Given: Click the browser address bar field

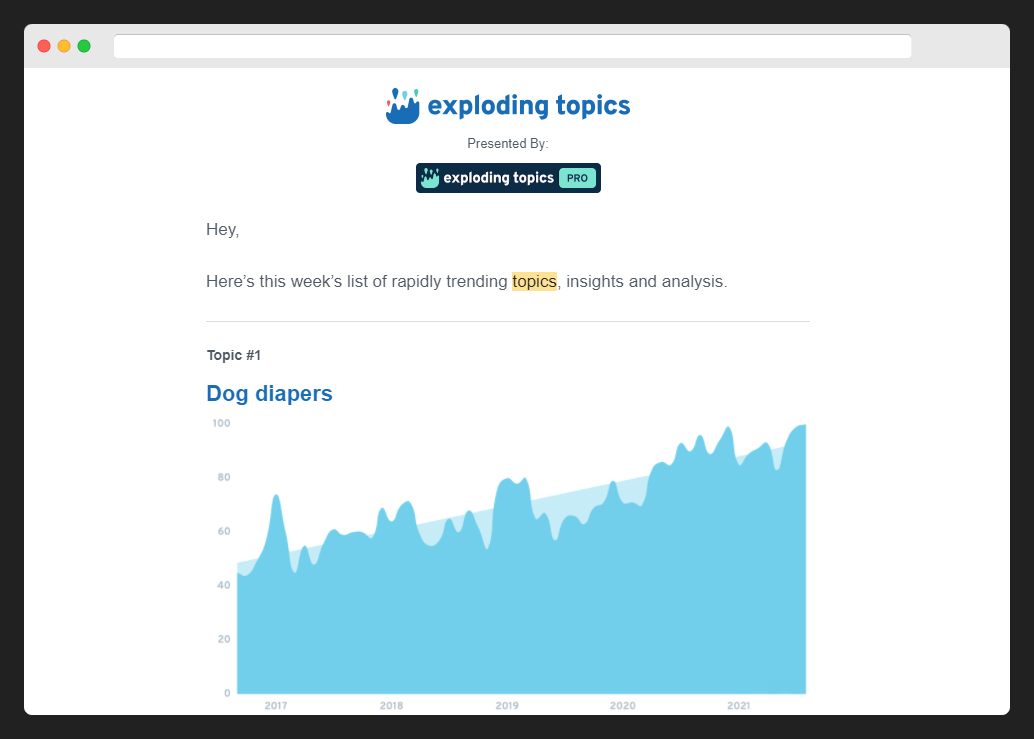Looking at the screenshot, I should pos(512,46).
